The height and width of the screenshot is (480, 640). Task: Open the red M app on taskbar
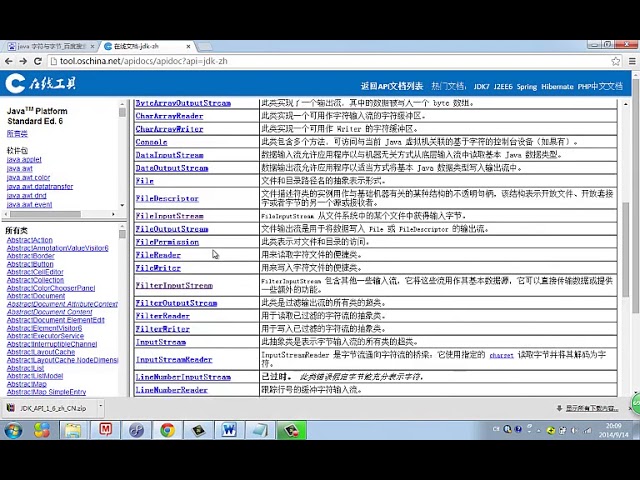[x=105, y=430]
